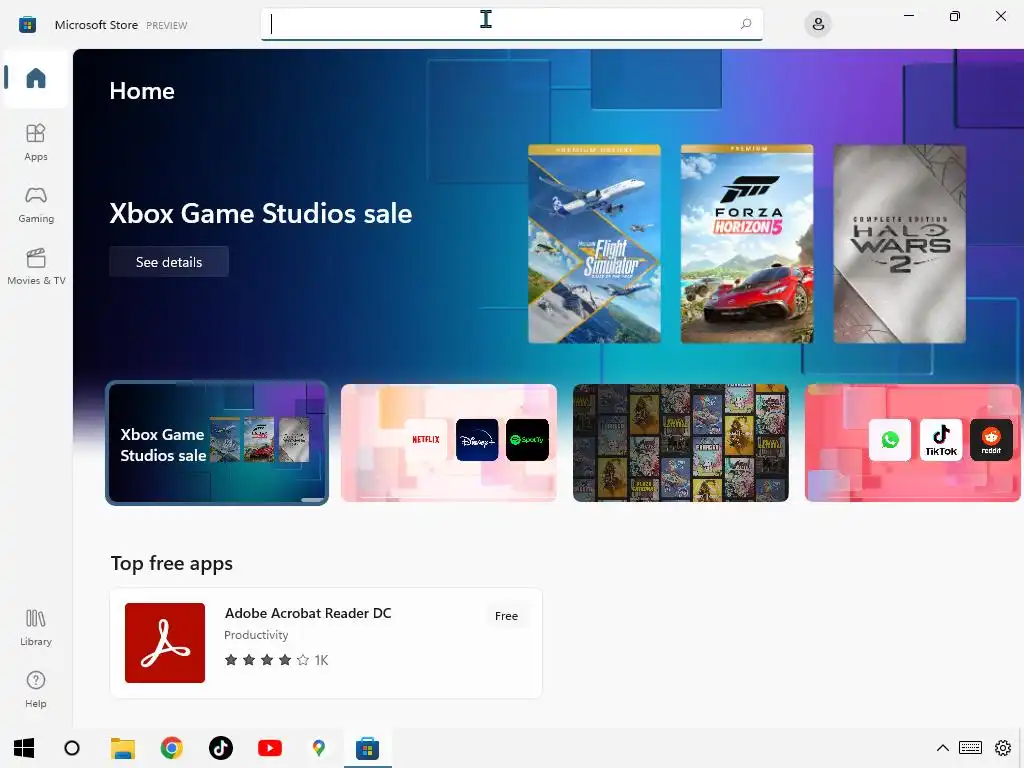The image size is (1024, 768).
Task: Click the search magnifier icon
Action: pyautogui.click(x=746, y=24)
